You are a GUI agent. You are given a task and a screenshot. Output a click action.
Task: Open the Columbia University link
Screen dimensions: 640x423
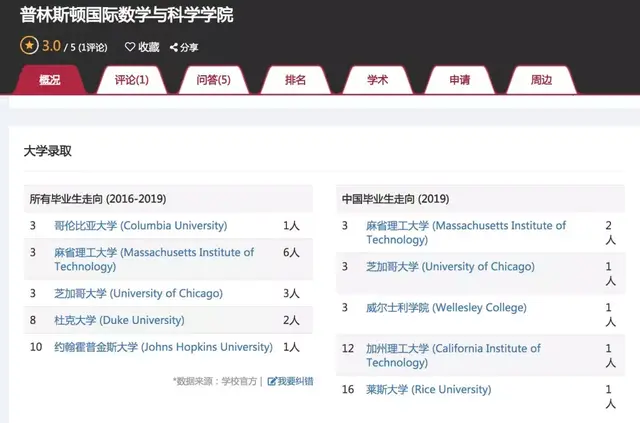(140, 225)
